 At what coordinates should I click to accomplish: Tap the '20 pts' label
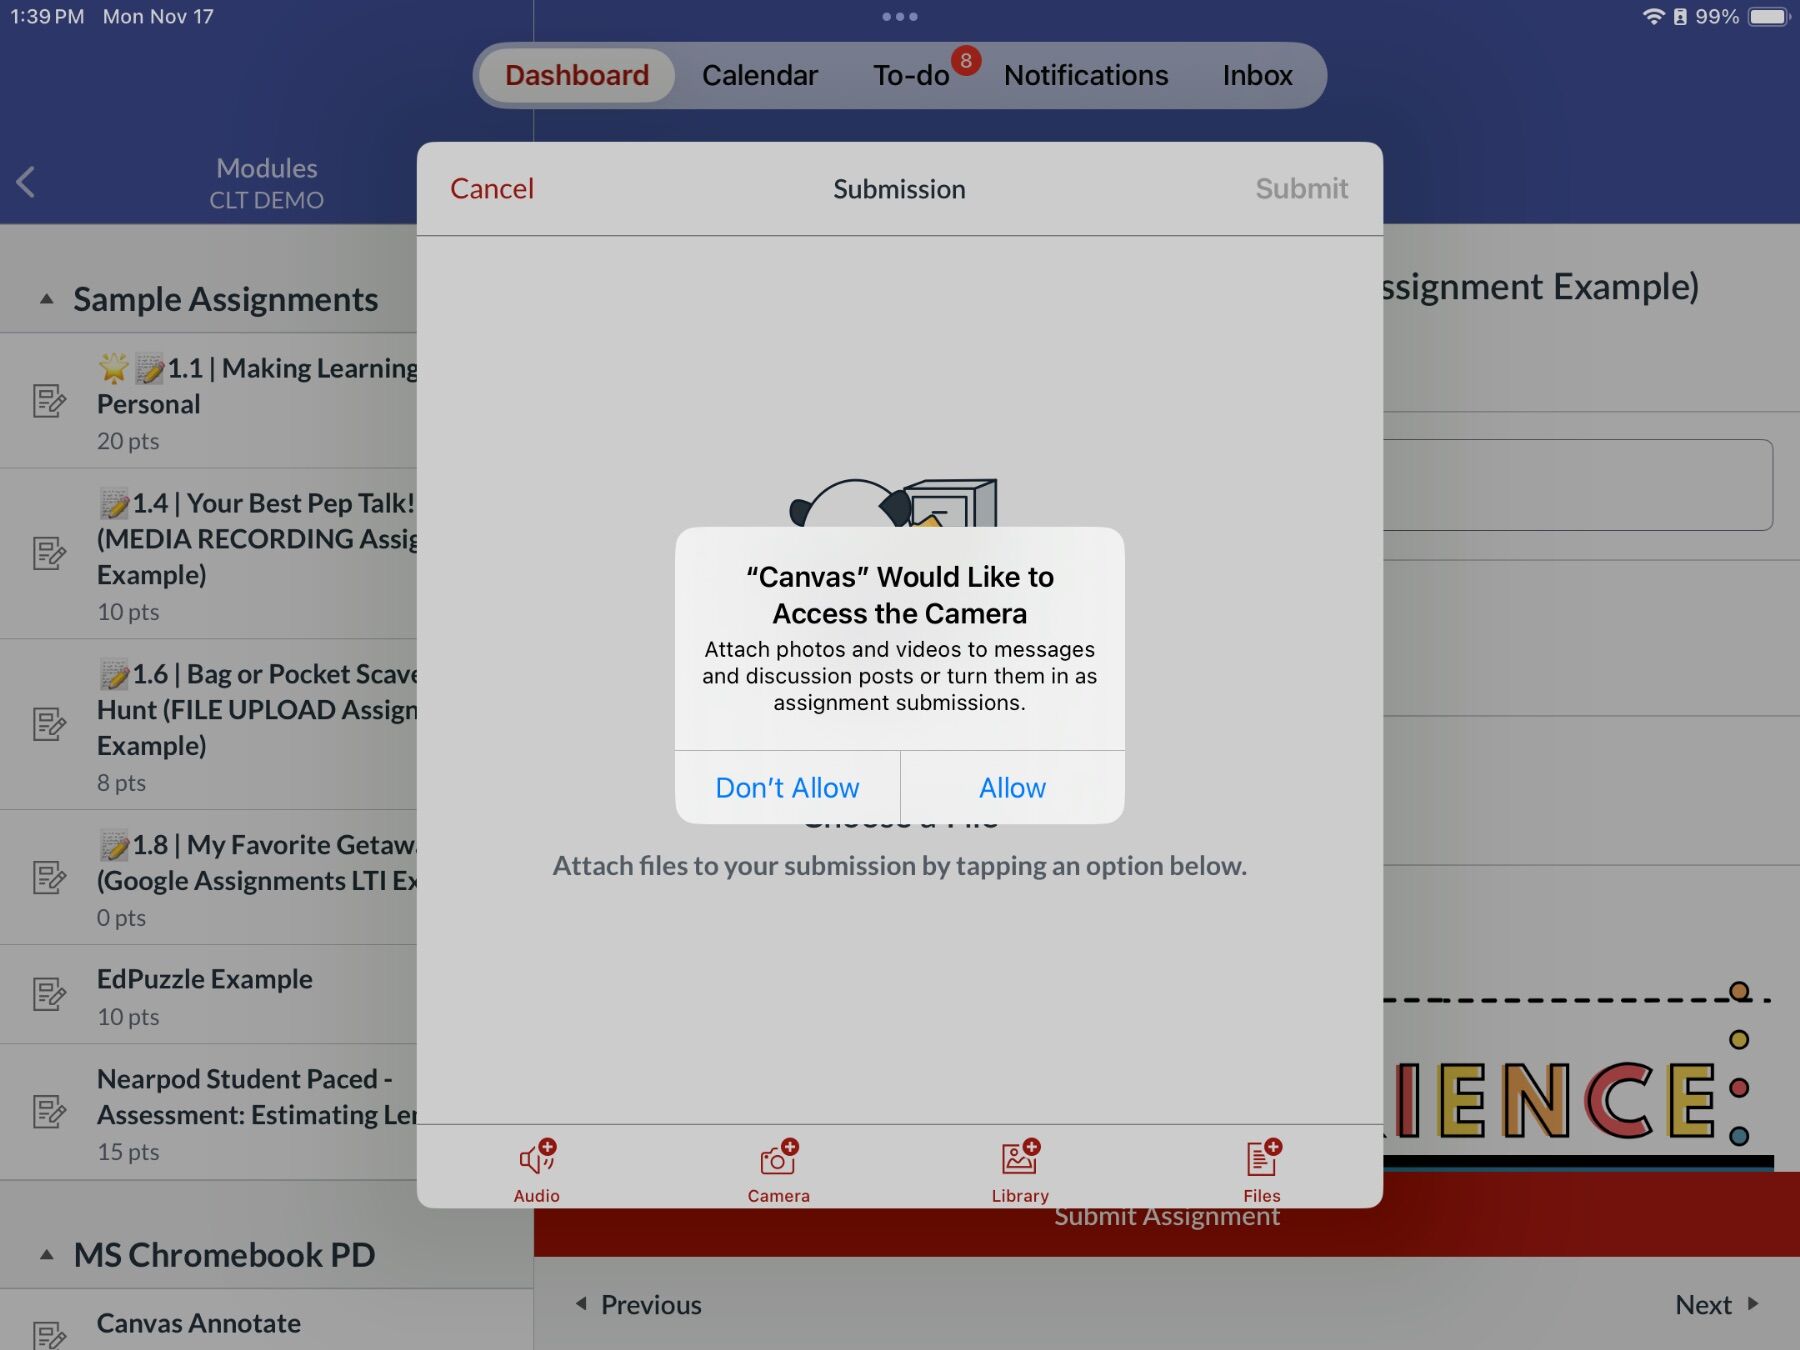(x=128, y=441)
